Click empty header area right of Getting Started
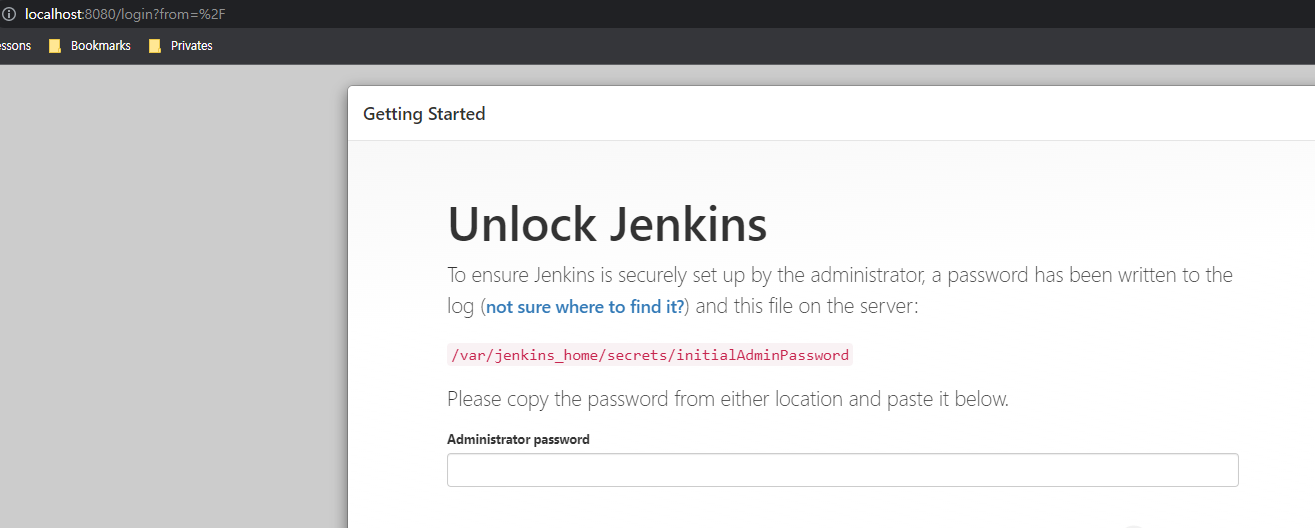The image size is (1315, 528). pos(900,114)
